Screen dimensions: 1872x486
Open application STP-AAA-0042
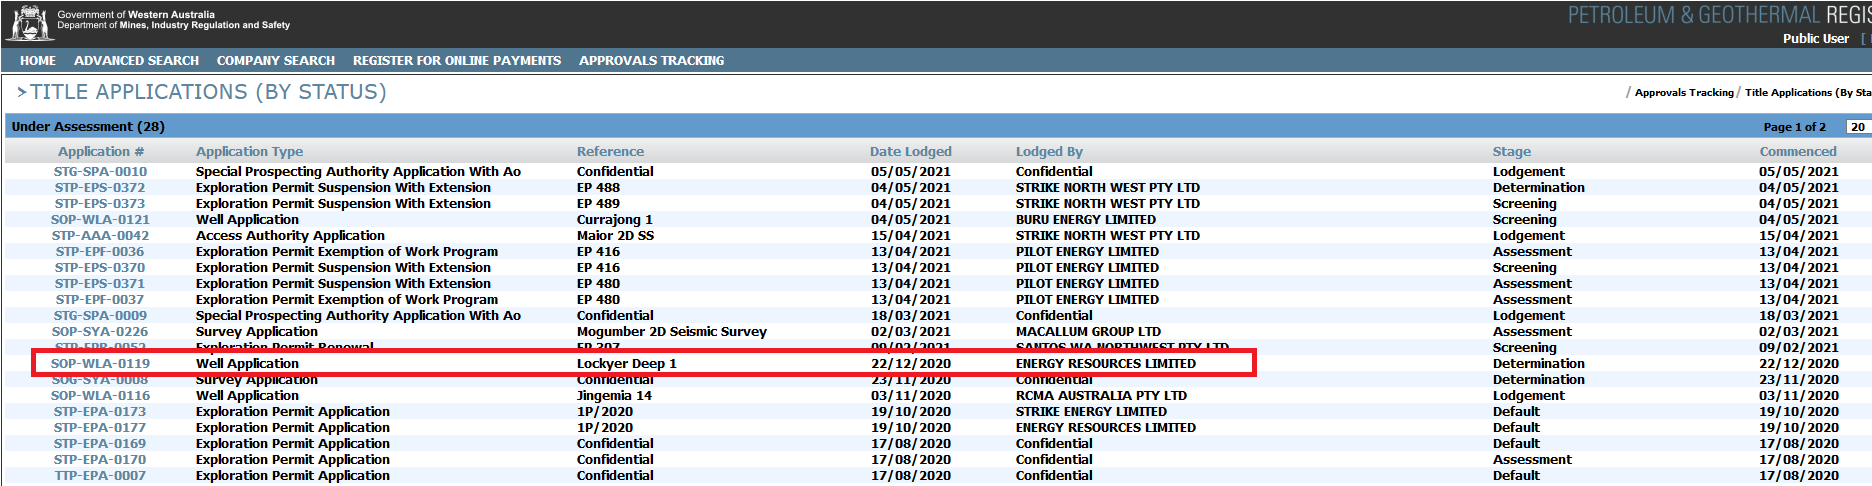(100, 236)
